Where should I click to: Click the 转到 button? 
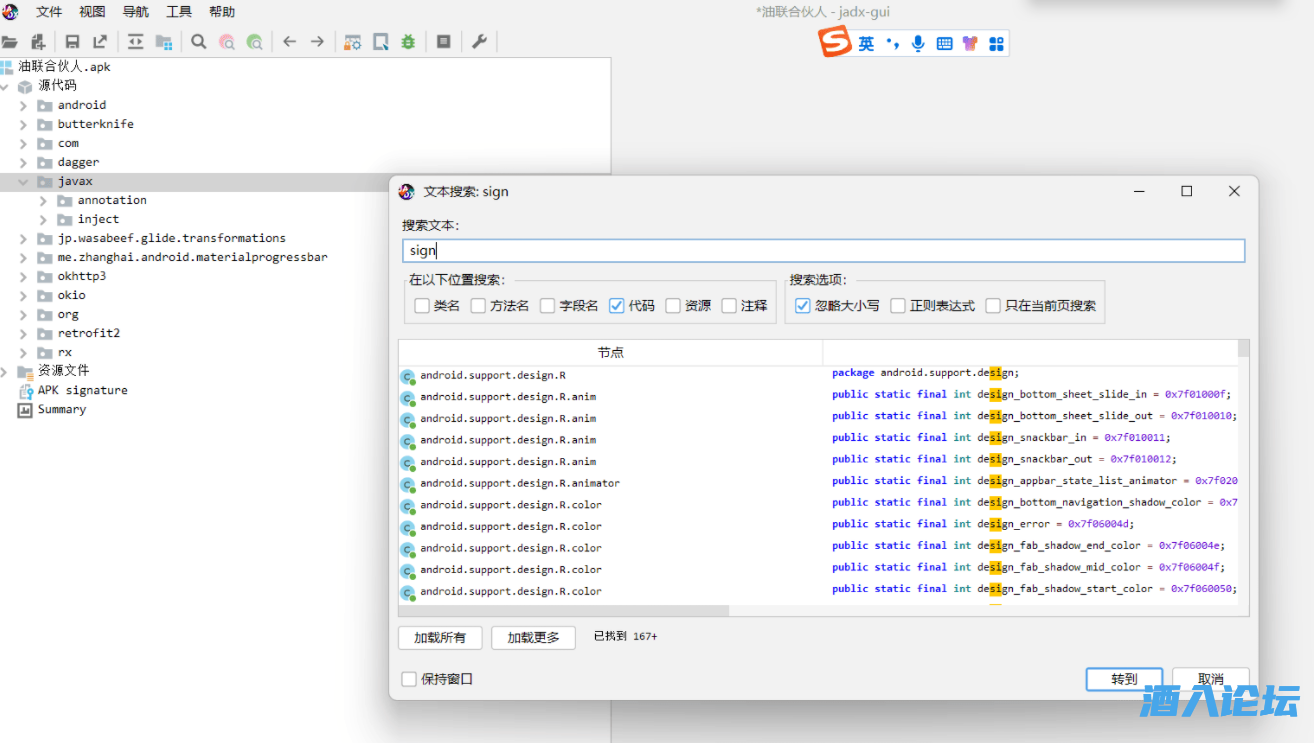pos(1124,679)
